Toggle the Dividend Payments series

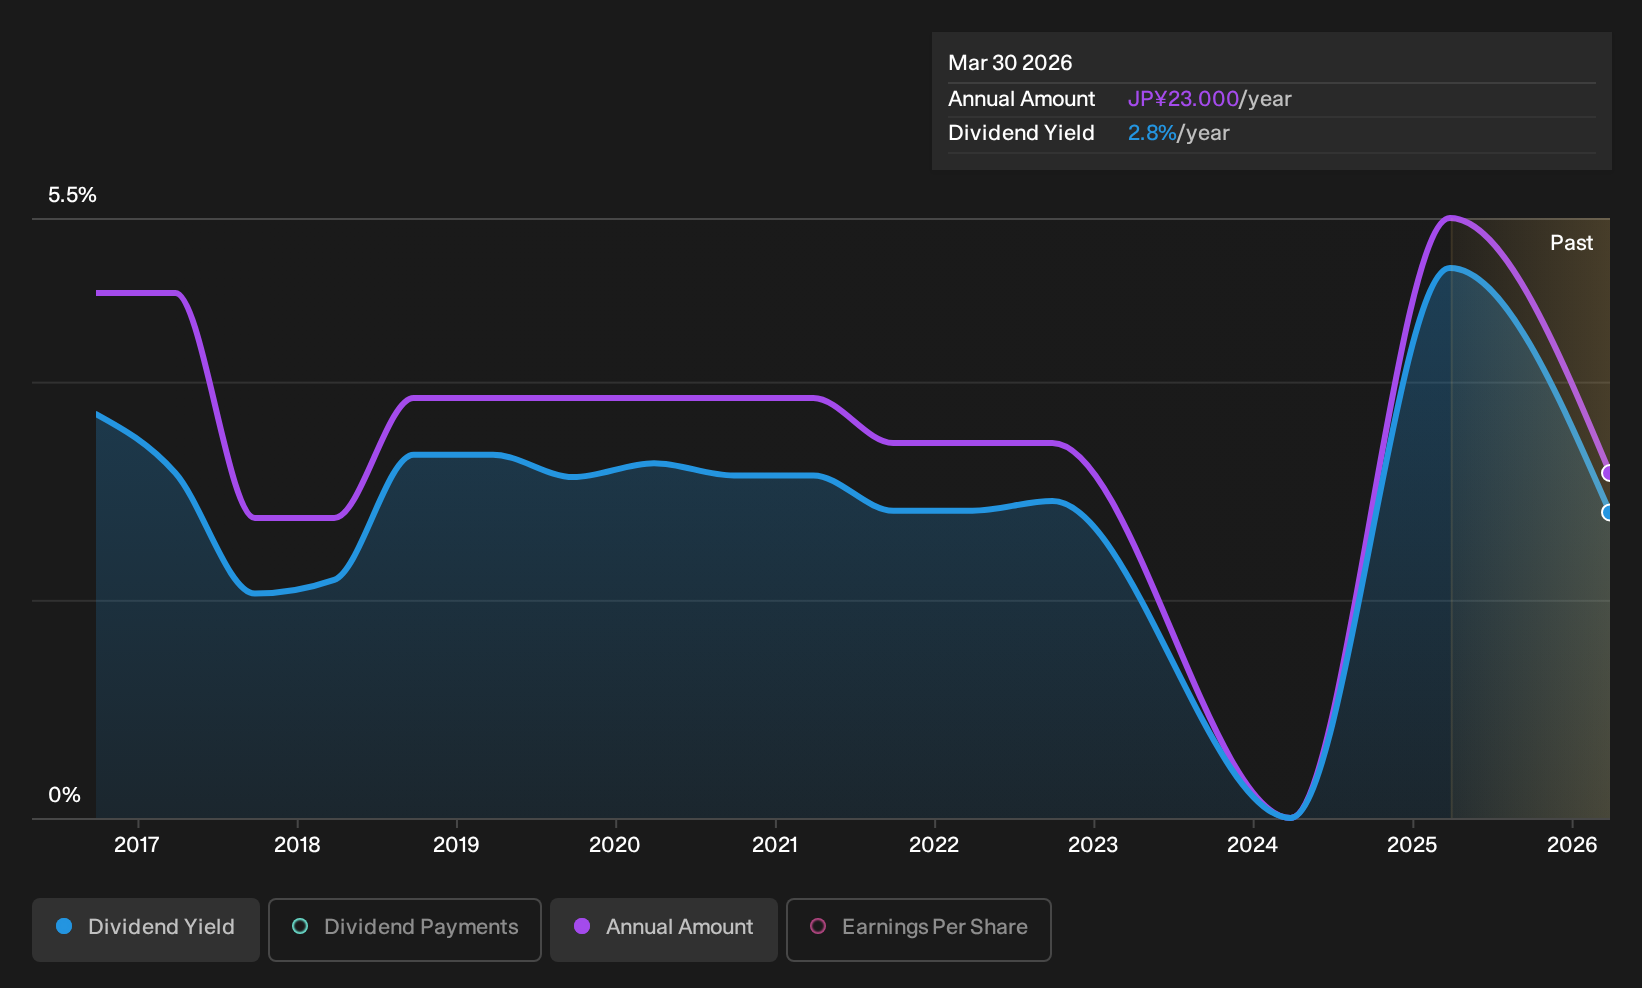(405, 929)
